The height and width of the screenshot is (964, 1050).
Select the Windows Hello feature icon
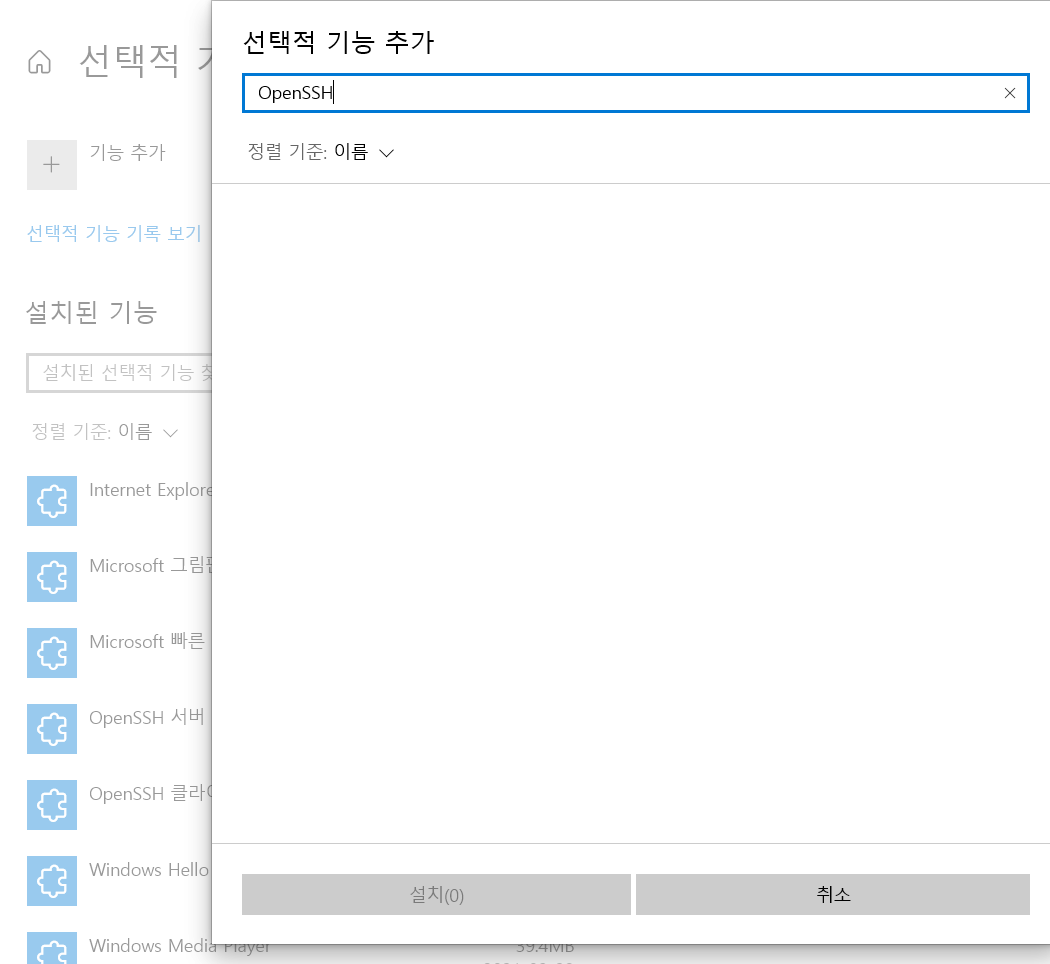[x=52, y=881]
